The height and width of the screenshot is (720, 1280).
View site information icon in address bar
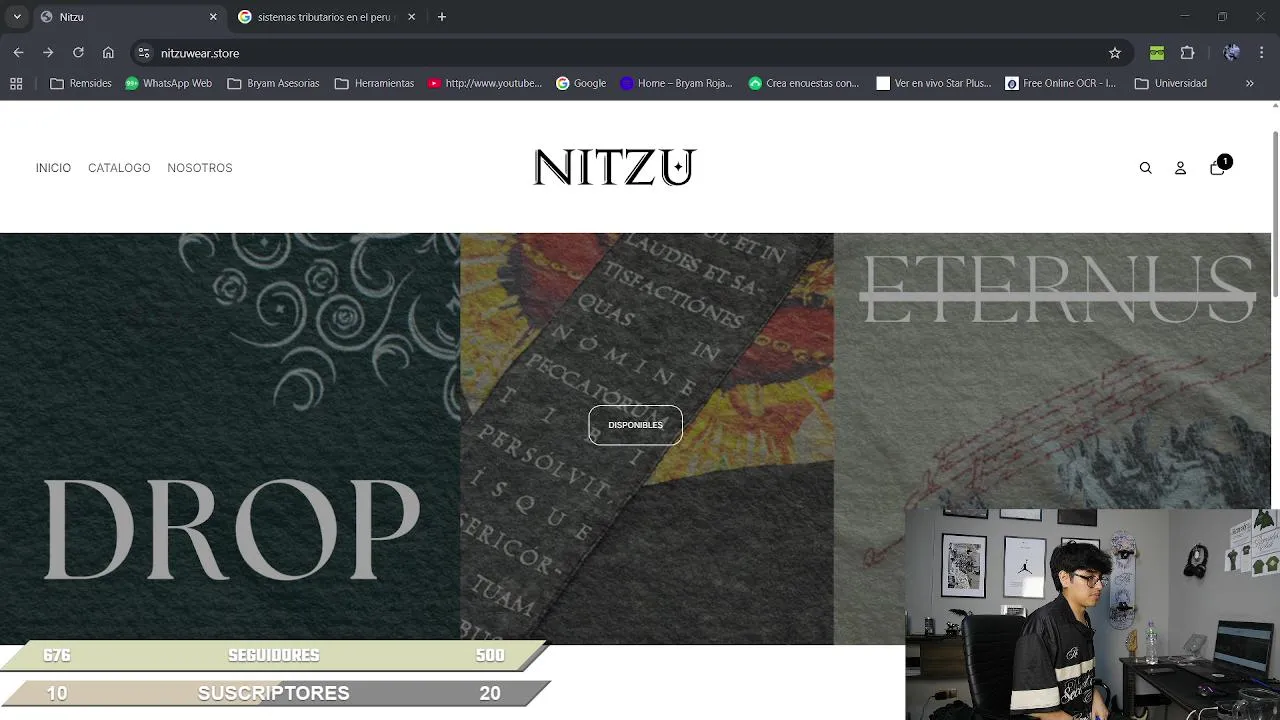(144, 53)
